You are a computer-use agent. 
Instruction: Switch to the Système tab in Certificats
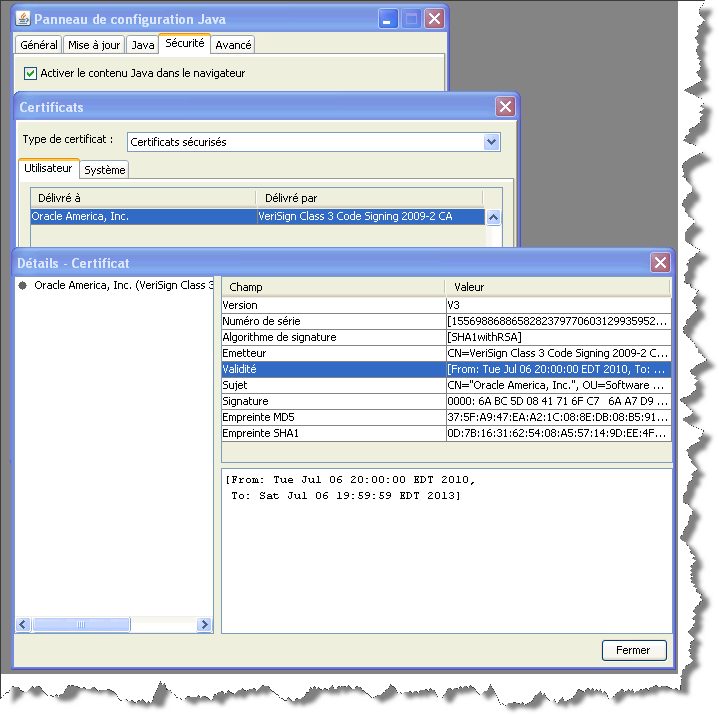[105, 170]
